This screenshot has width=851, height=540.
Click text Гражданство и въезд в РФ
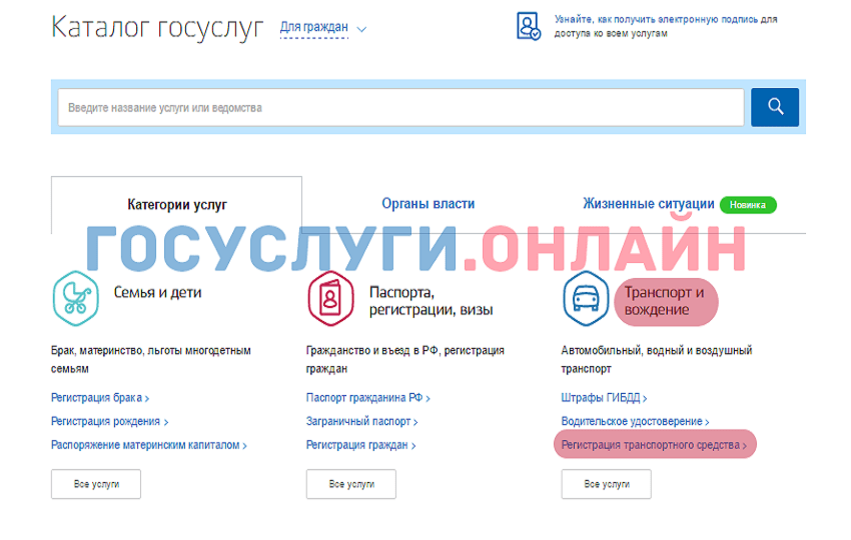[373, 351]
